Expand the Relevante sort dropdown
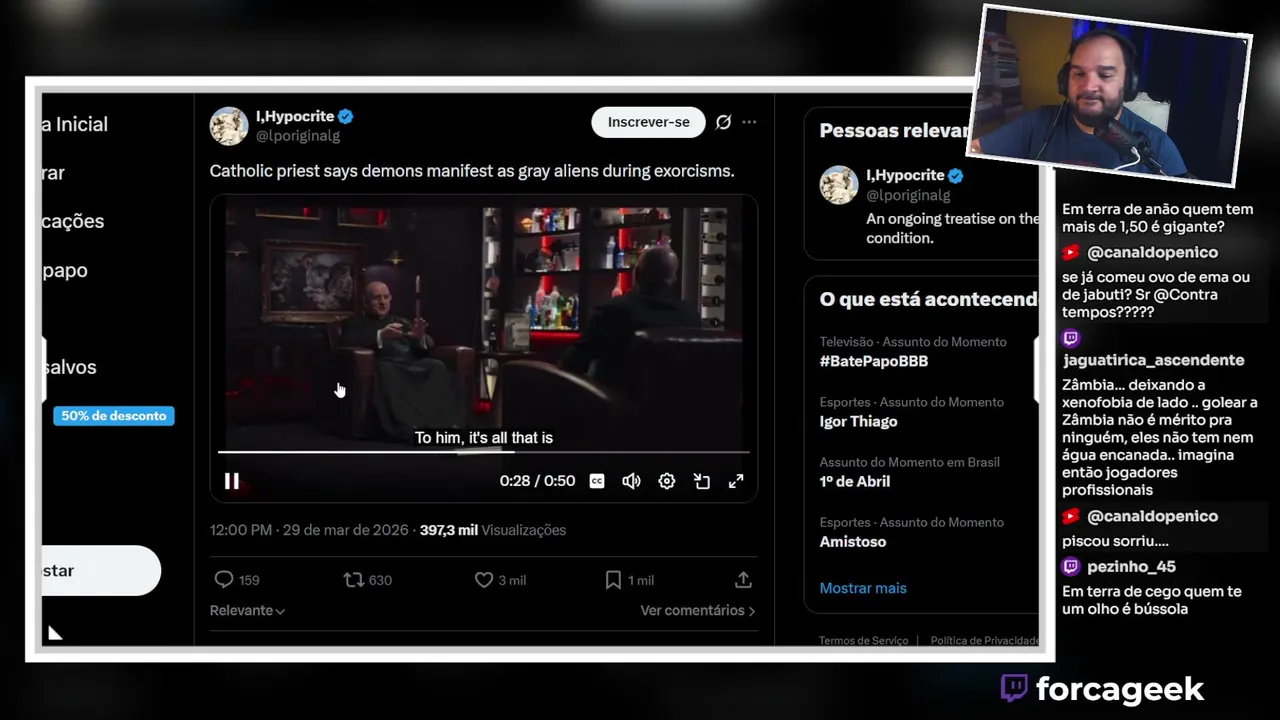The height and width of the screenshot is (720, 1280). 247,610
